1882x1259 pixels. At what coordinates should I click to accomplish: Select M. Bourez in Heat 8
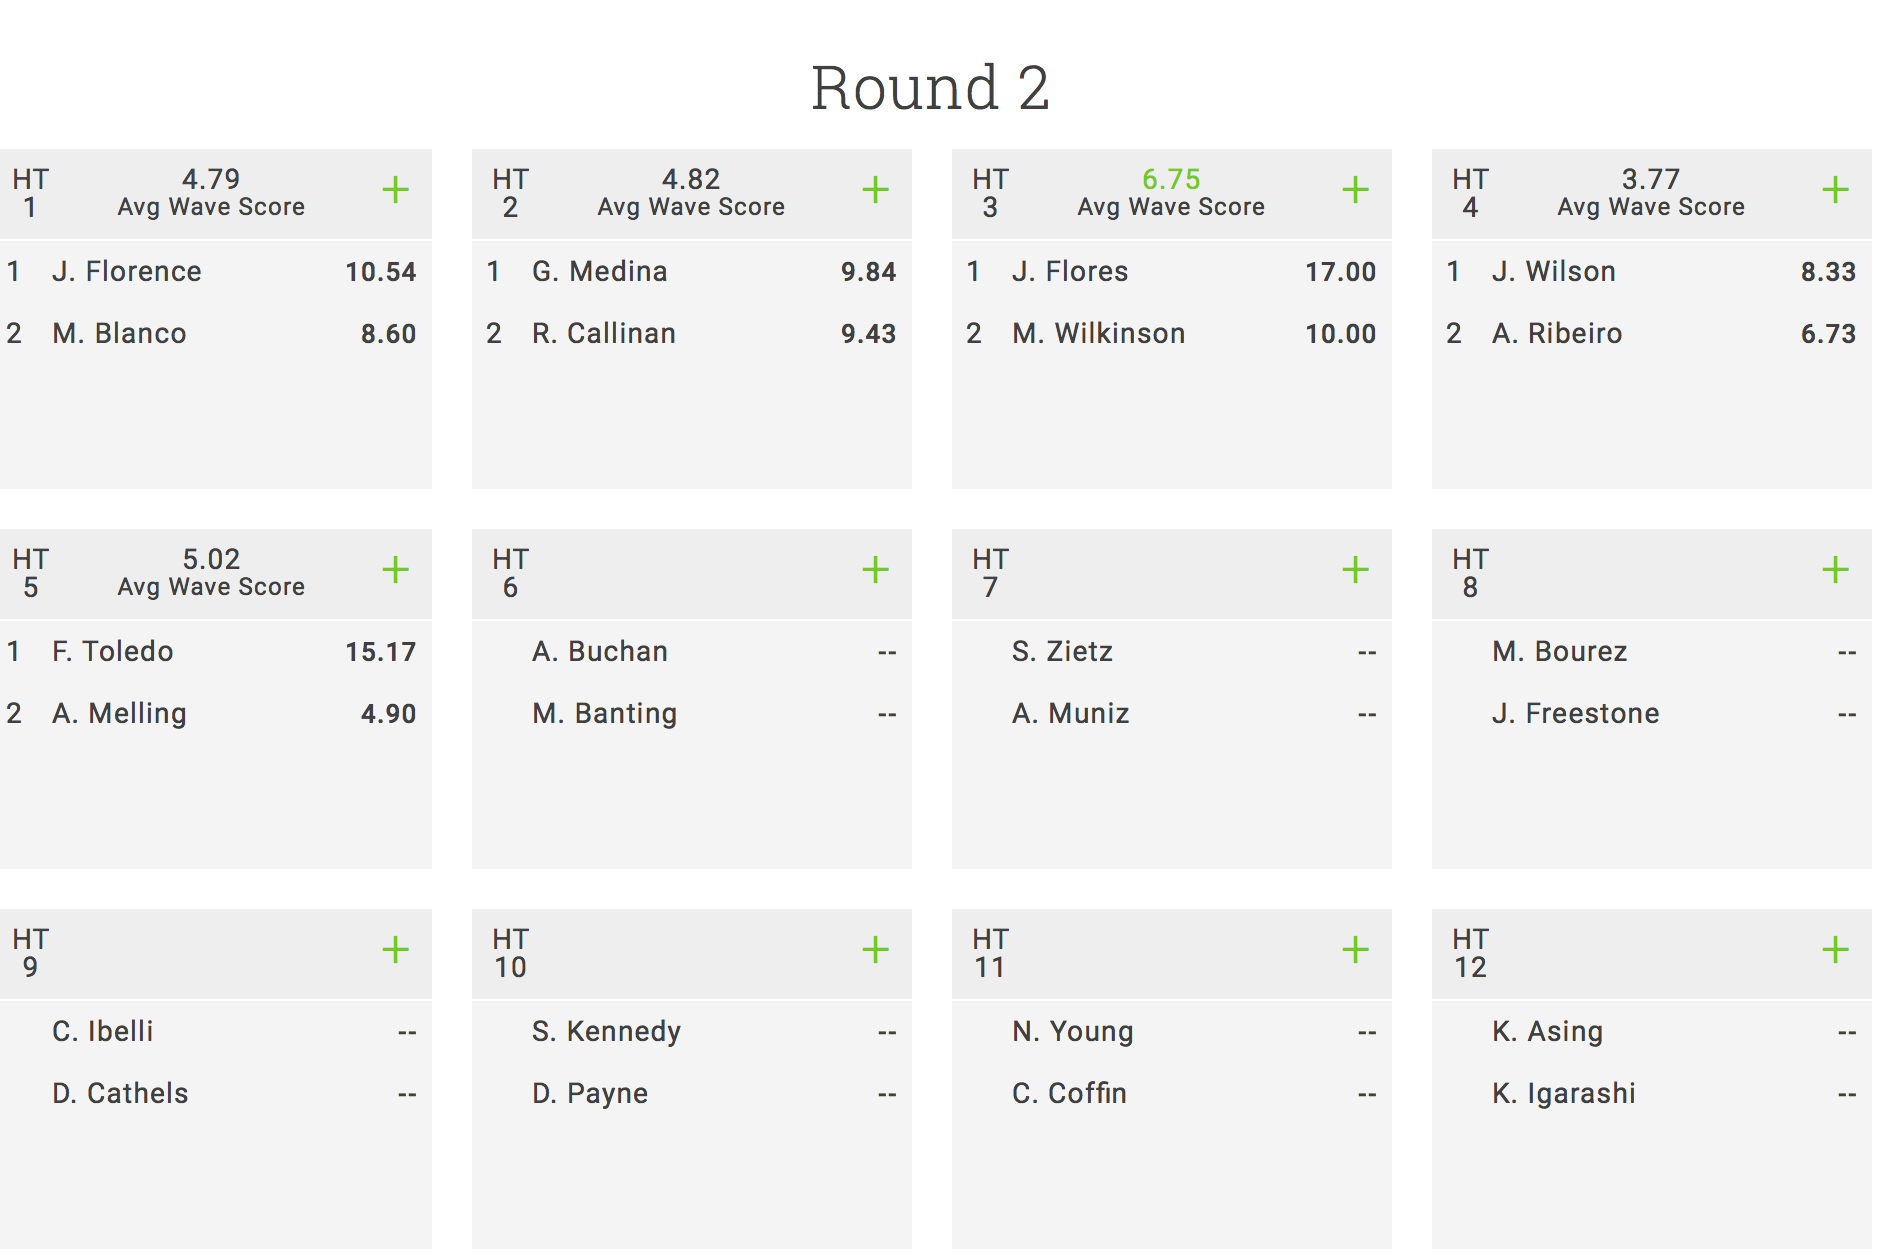(1560, 651)
